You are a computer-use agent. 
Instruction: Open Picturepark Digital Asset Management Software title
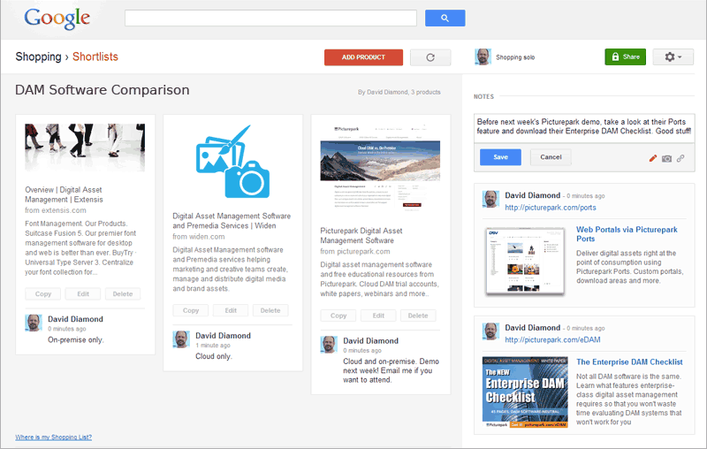(361, 236)
